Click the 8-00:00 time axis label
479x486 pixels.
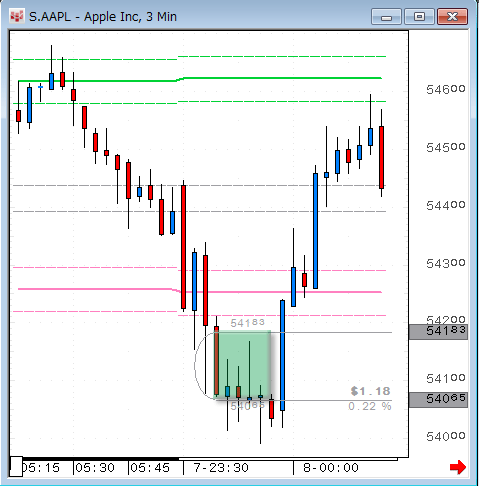[331, 468]
